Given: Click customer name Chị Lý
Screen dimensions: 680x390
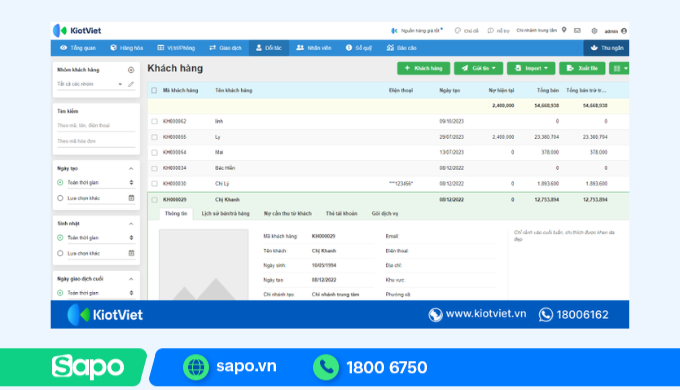Looking at the screenshot, I should 222,184.
